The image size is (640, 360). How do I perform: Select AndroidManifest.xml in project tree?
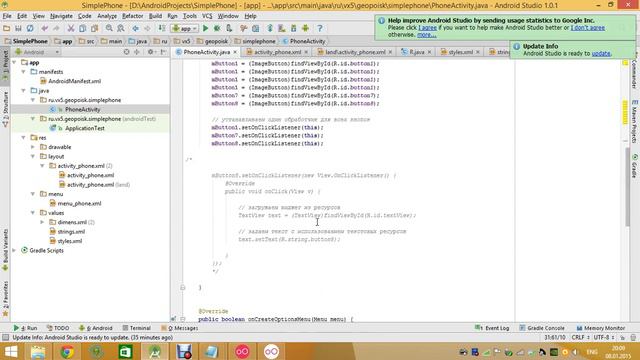[x=71, y=81]
